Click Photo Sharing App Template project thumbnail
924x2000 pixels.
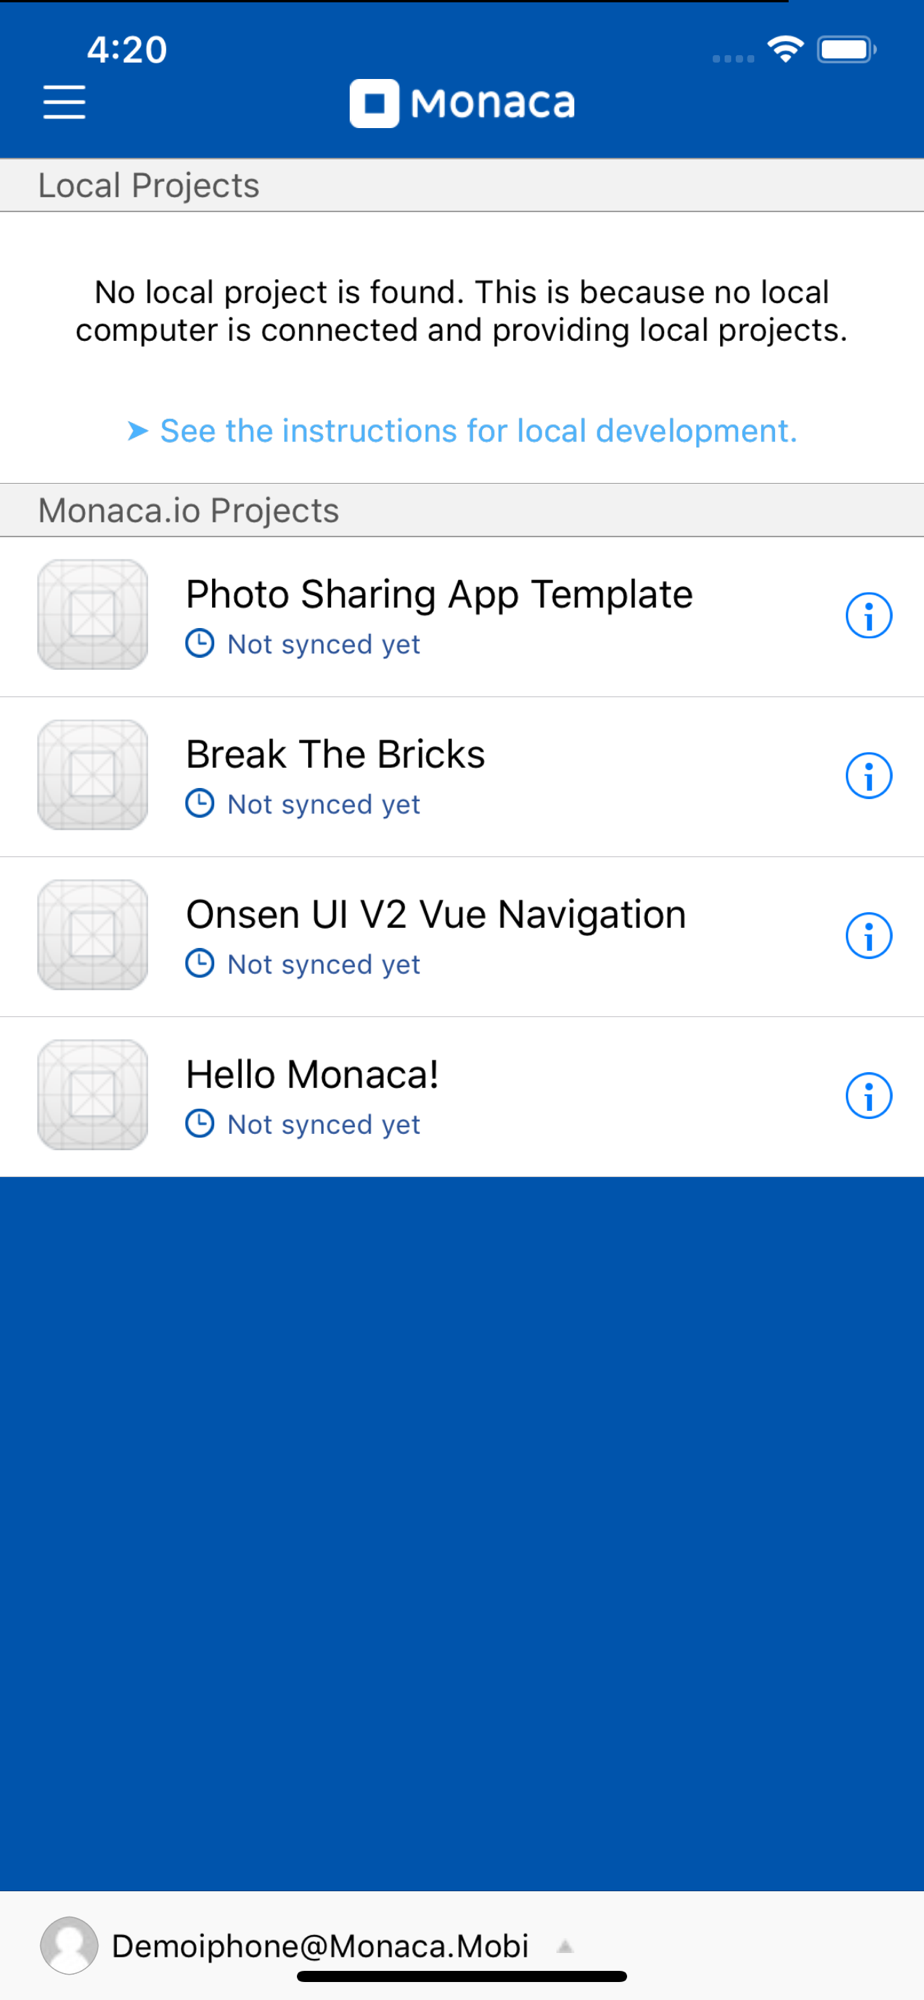tap(93, 615)
